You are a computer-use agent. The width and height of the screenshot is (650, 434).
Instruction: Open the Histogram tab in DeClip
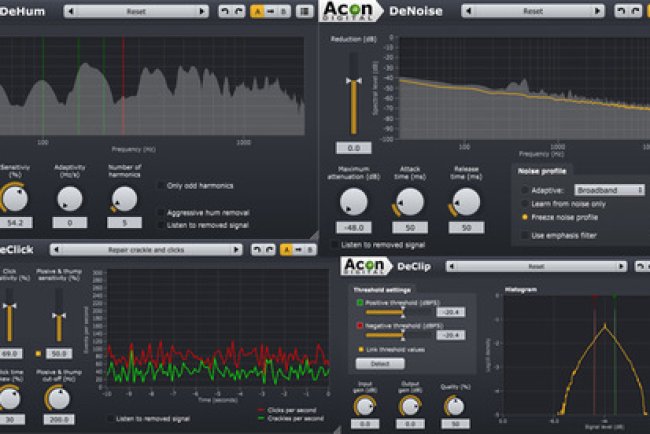pos(521,290)
